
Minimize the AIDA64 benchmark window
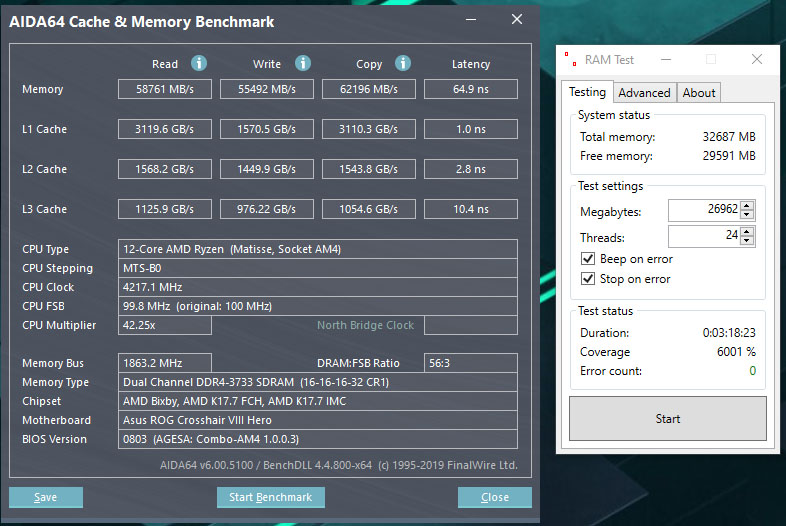[x=471, y=20]
